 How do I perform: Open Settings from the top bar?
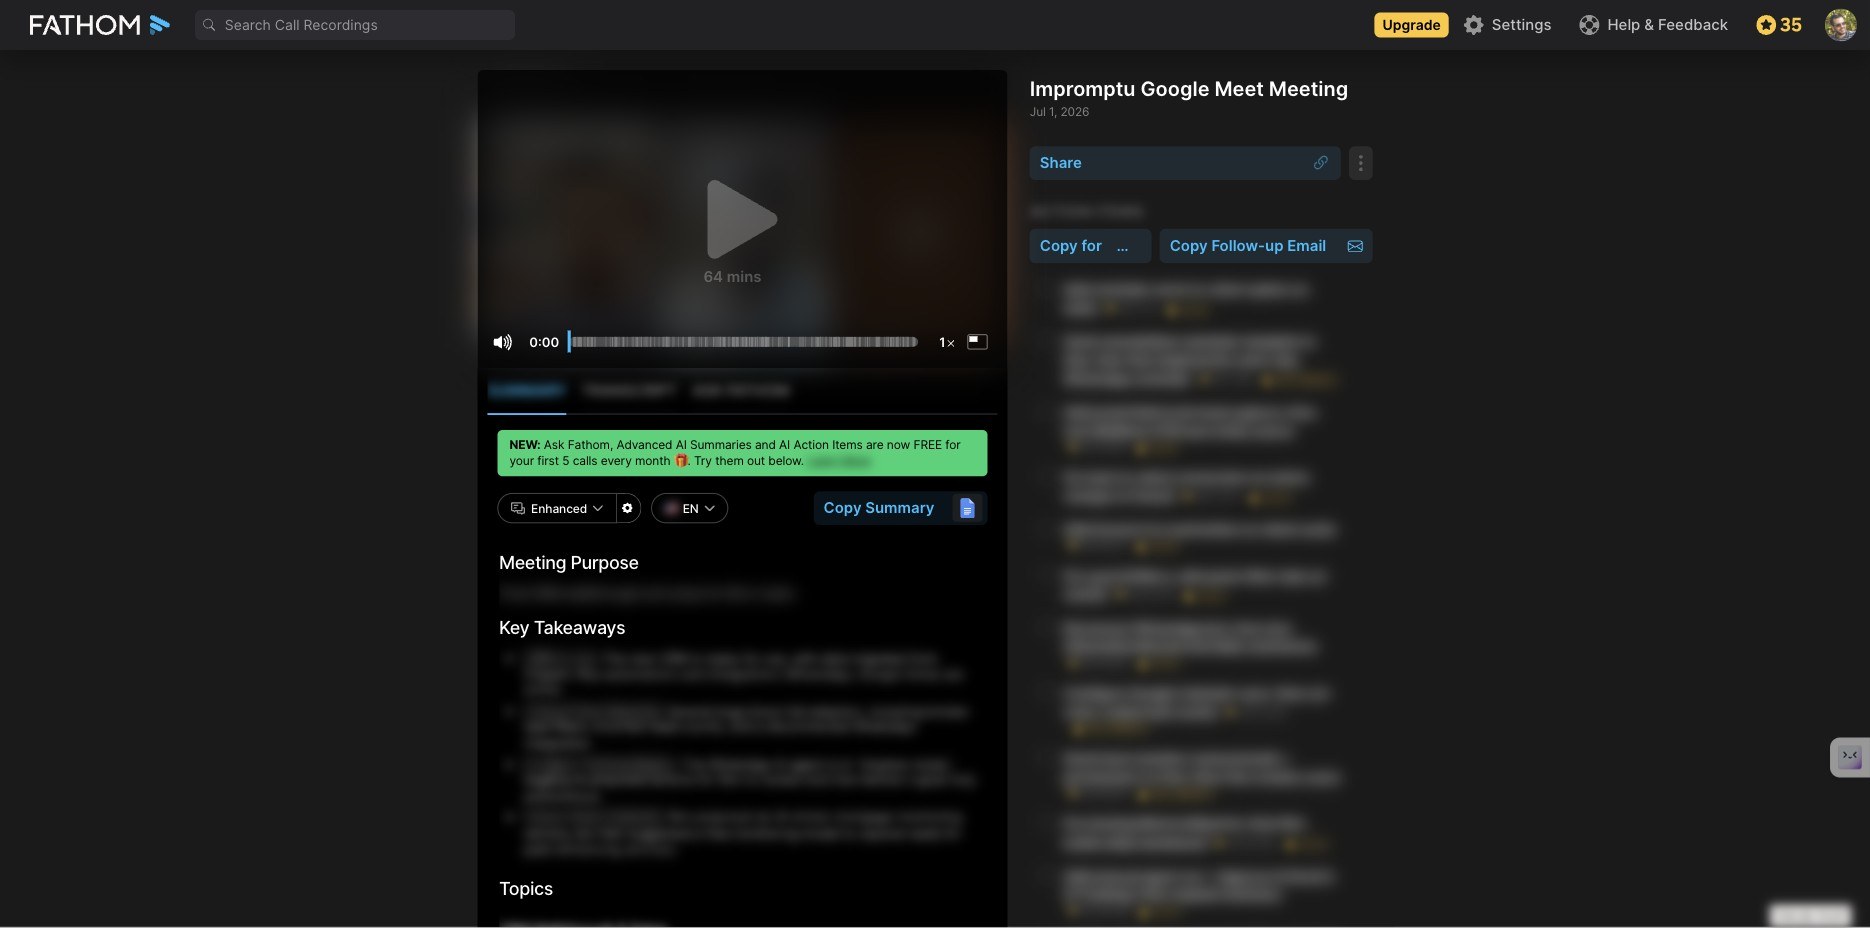point(1507,25)
